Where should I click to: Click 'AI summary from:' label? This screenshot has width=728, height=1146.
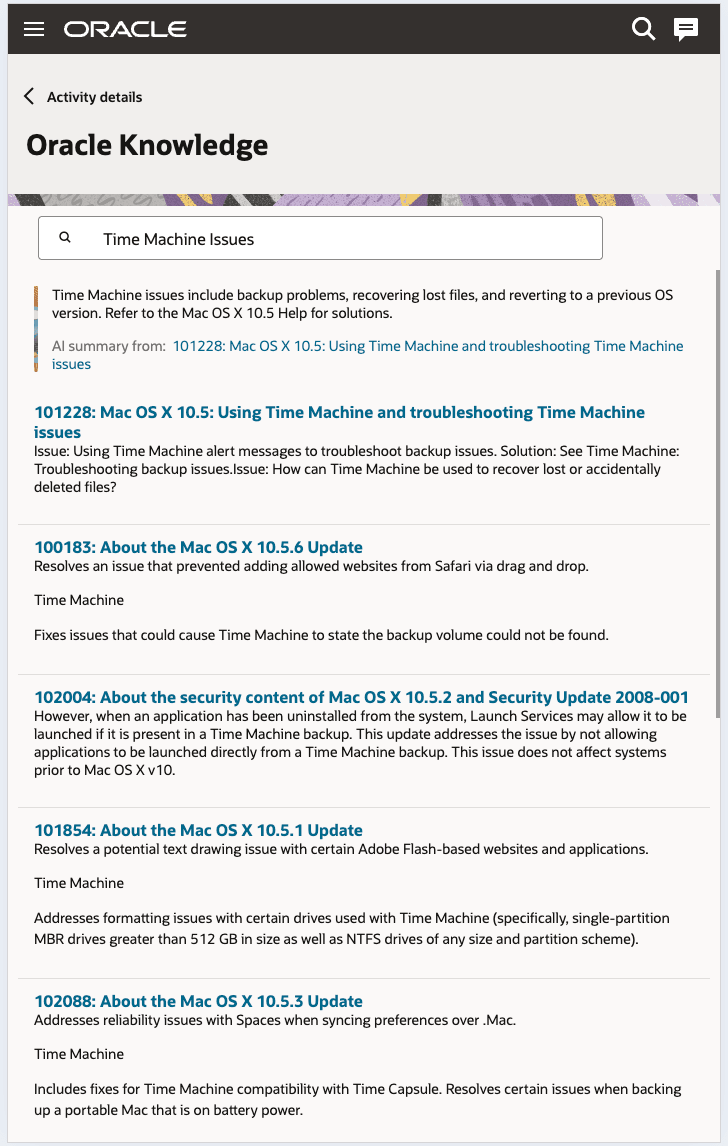[109, 346]
